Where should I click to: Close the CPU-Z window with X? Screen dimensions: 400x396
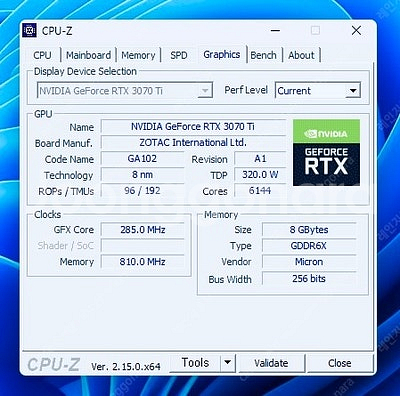pos(356,31)
